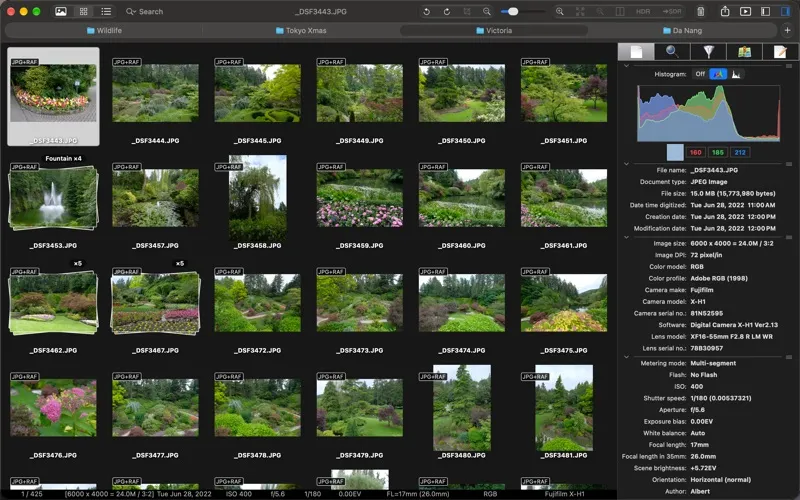The image size is (800, 500).
Task: Open the notes editing inspector tab
Action: [x=780, y=52]
